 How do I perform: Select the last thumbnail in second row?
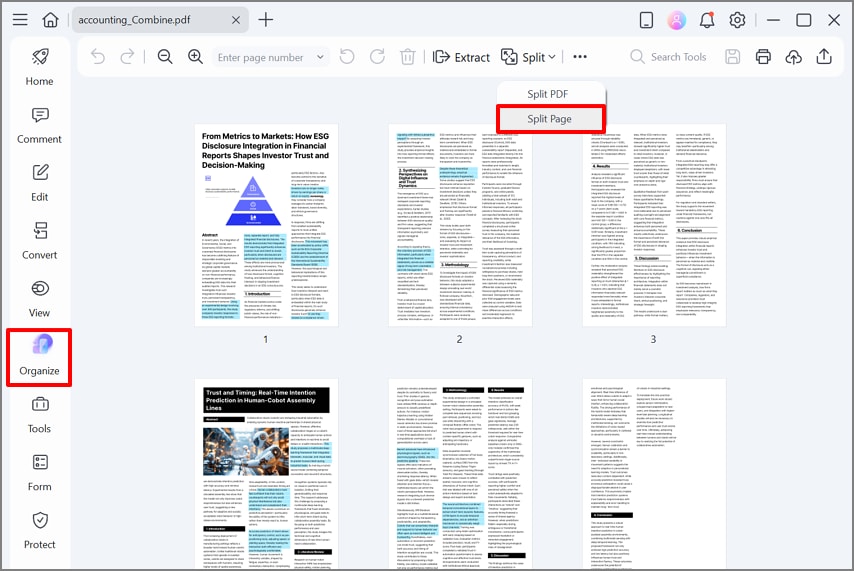pos(654,475)
